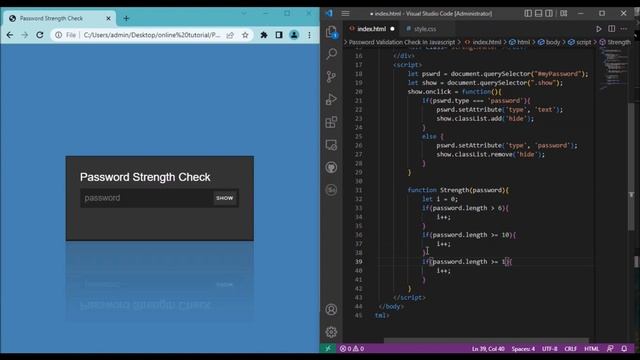
Task: Open the Accounts menu in the activity bar
Action: coord(331,309)
